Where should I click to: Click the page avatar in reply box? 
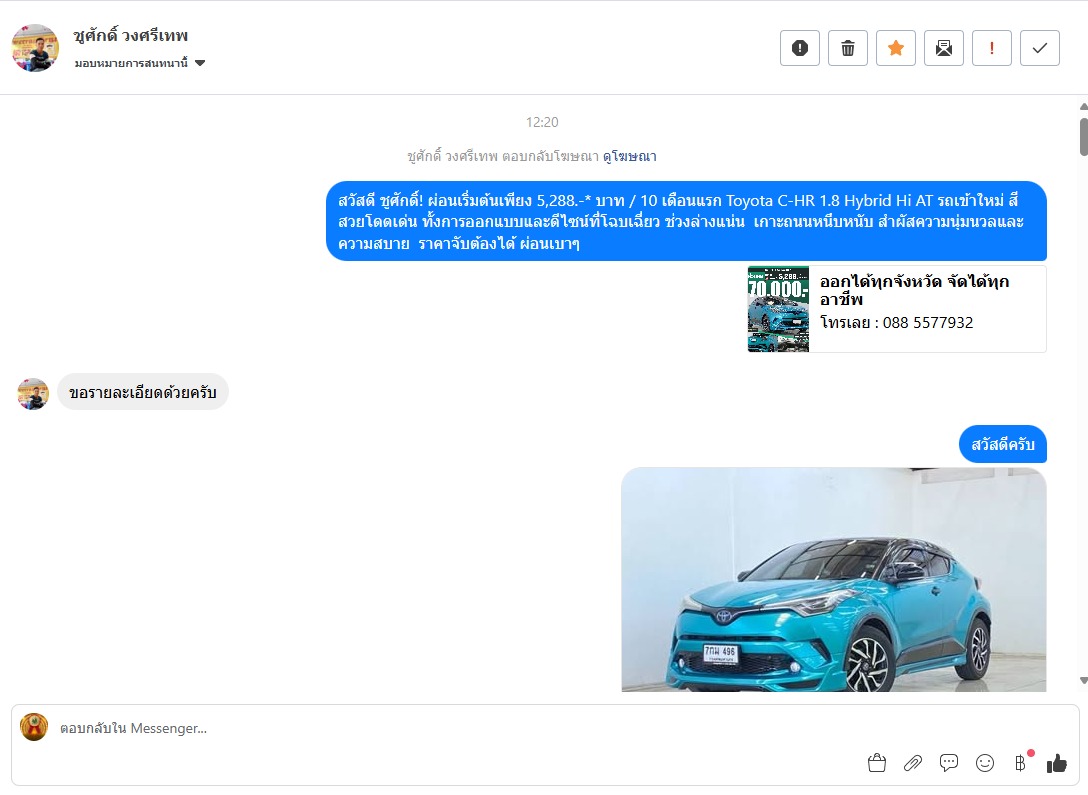(34, 727)
